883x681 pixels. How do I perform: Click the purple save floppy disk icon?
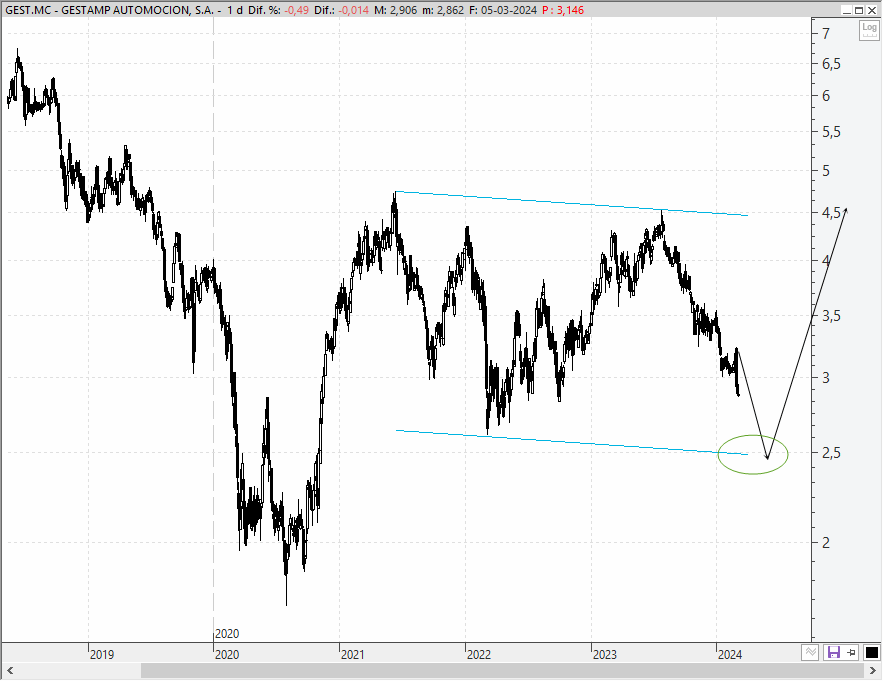tap(832, 652)
